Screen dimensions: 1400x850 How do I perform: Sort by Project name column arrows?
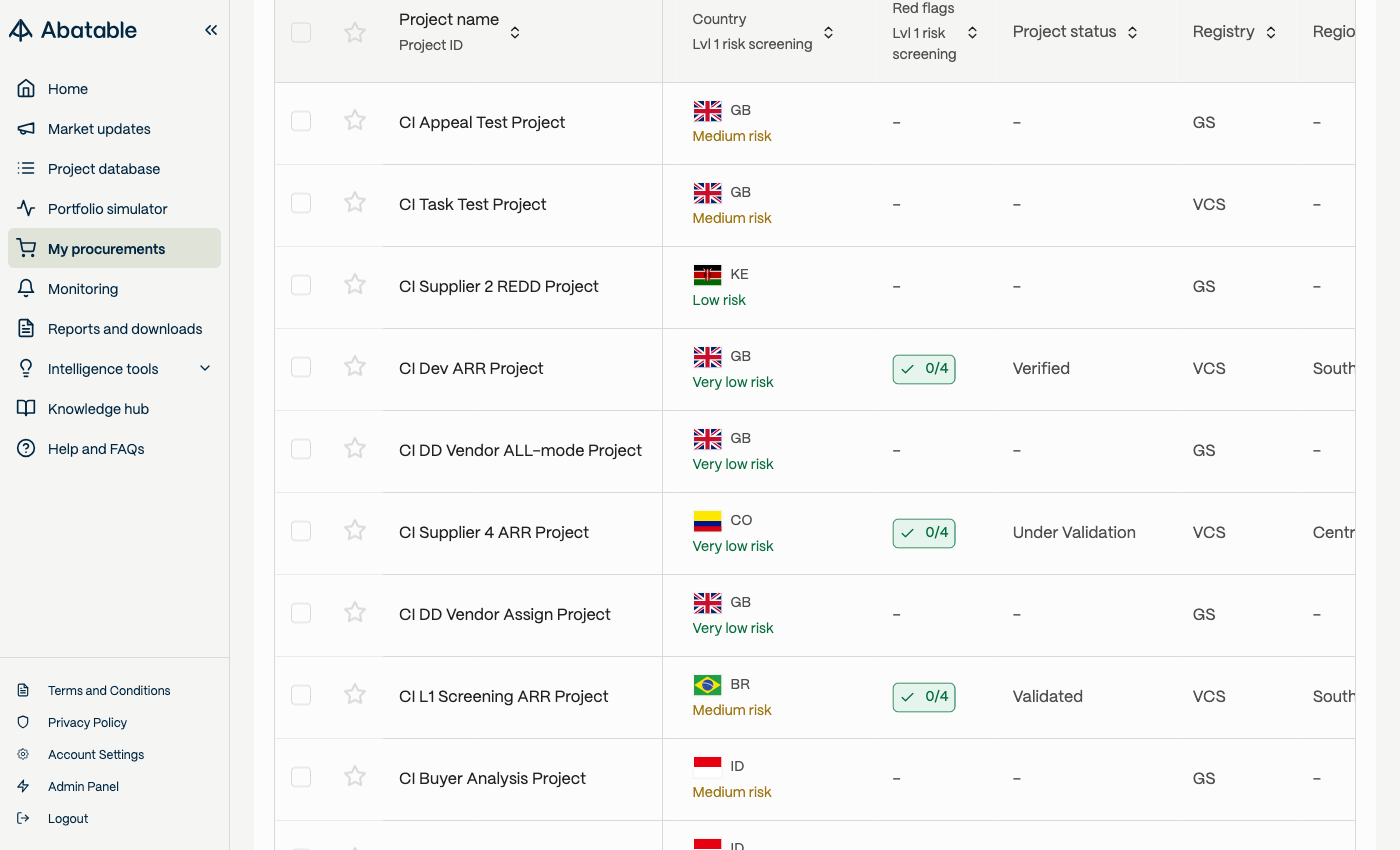pos(515,33)
